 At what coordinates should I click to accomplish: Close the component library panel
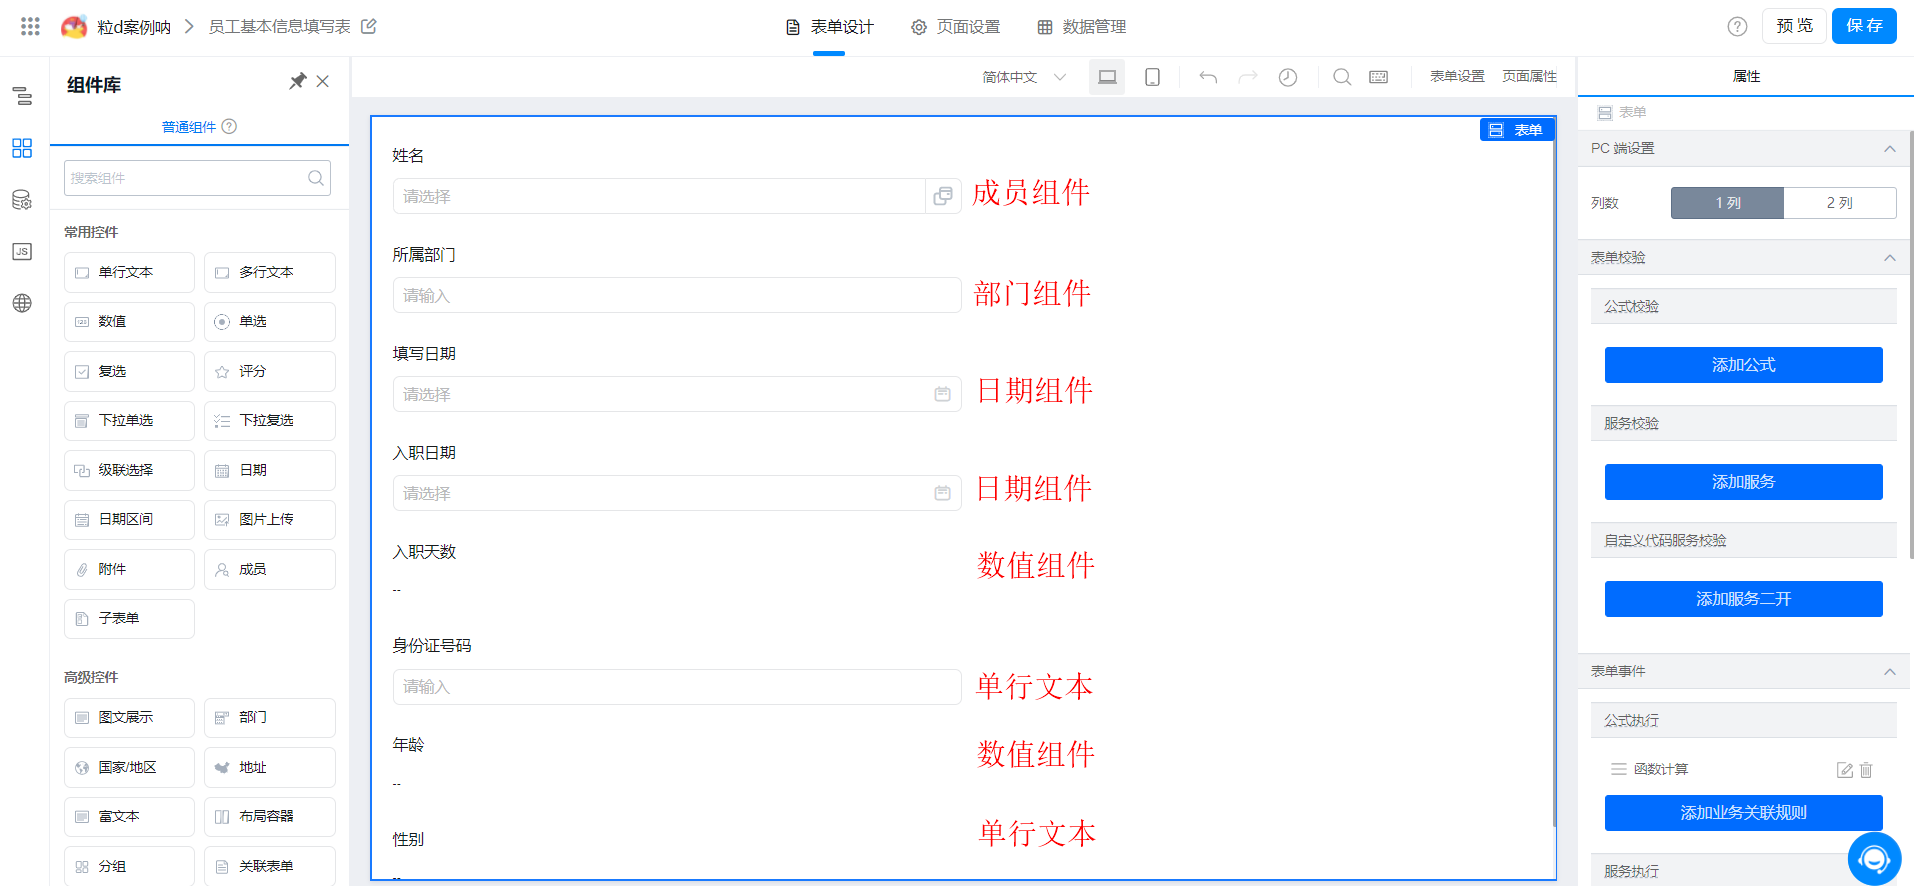click(x=323, y=81)
